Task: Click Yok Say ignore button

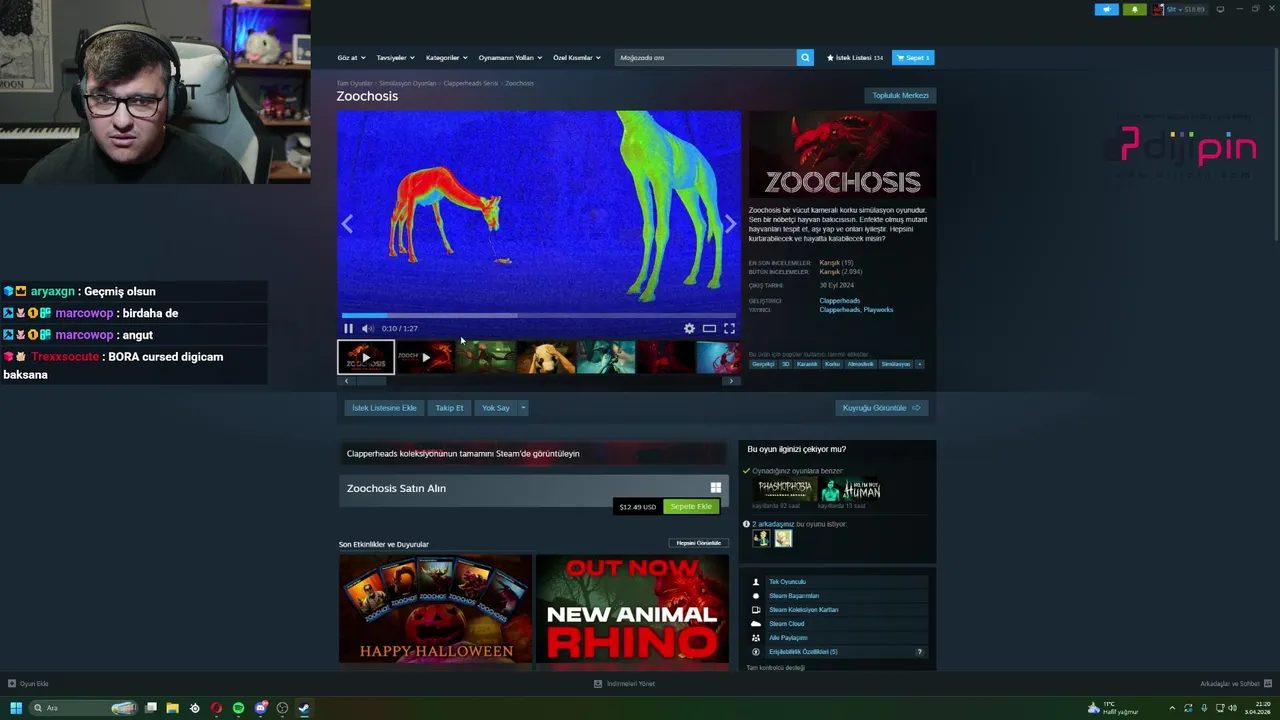Action: [495, 407]
